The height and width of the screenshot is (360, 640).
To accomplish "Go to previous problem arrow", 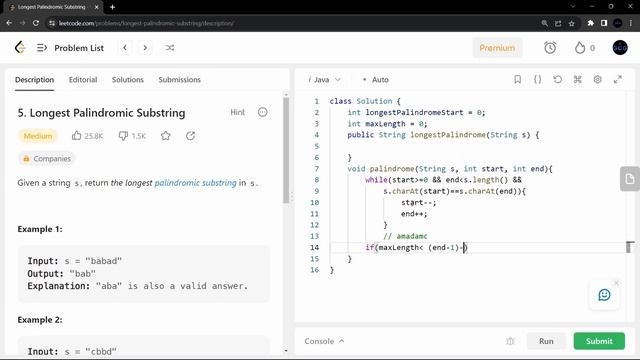I will 125,48.
